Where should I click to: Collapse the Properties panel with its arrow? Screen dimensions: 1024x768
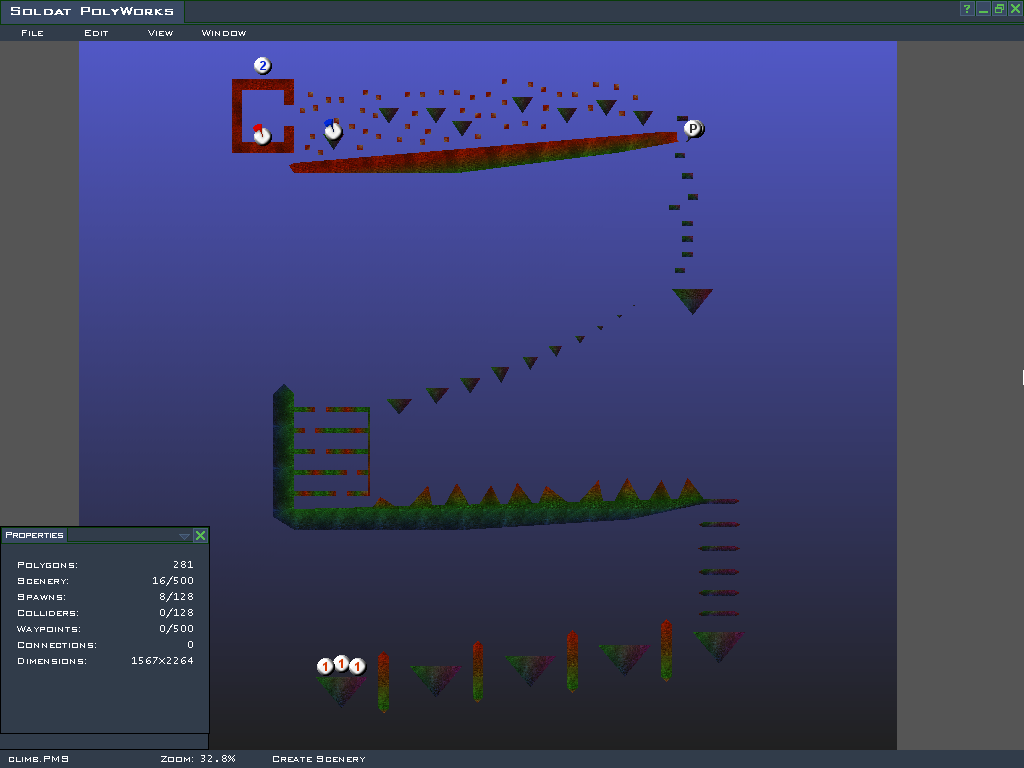click(184, 536)
